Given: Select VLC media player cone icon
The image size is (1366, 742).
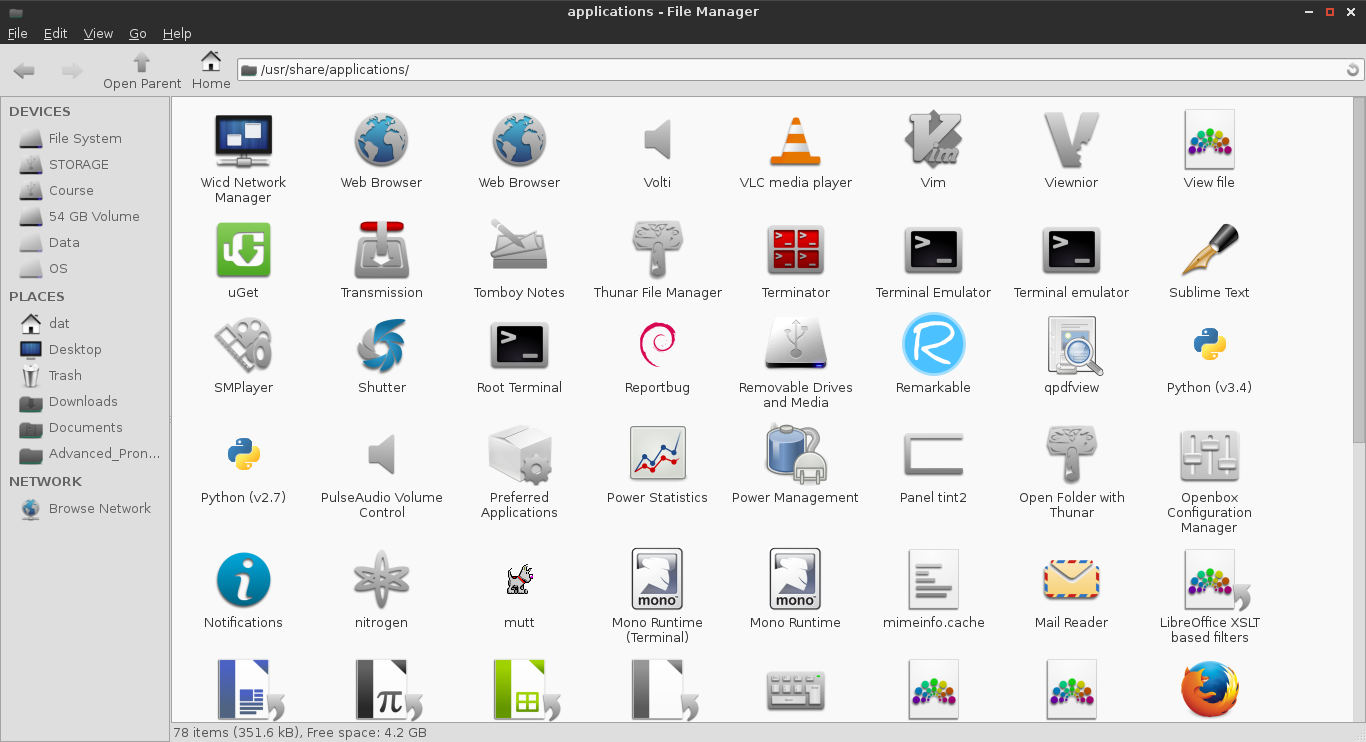Looking at the screenshot, I should coord(795,140).
